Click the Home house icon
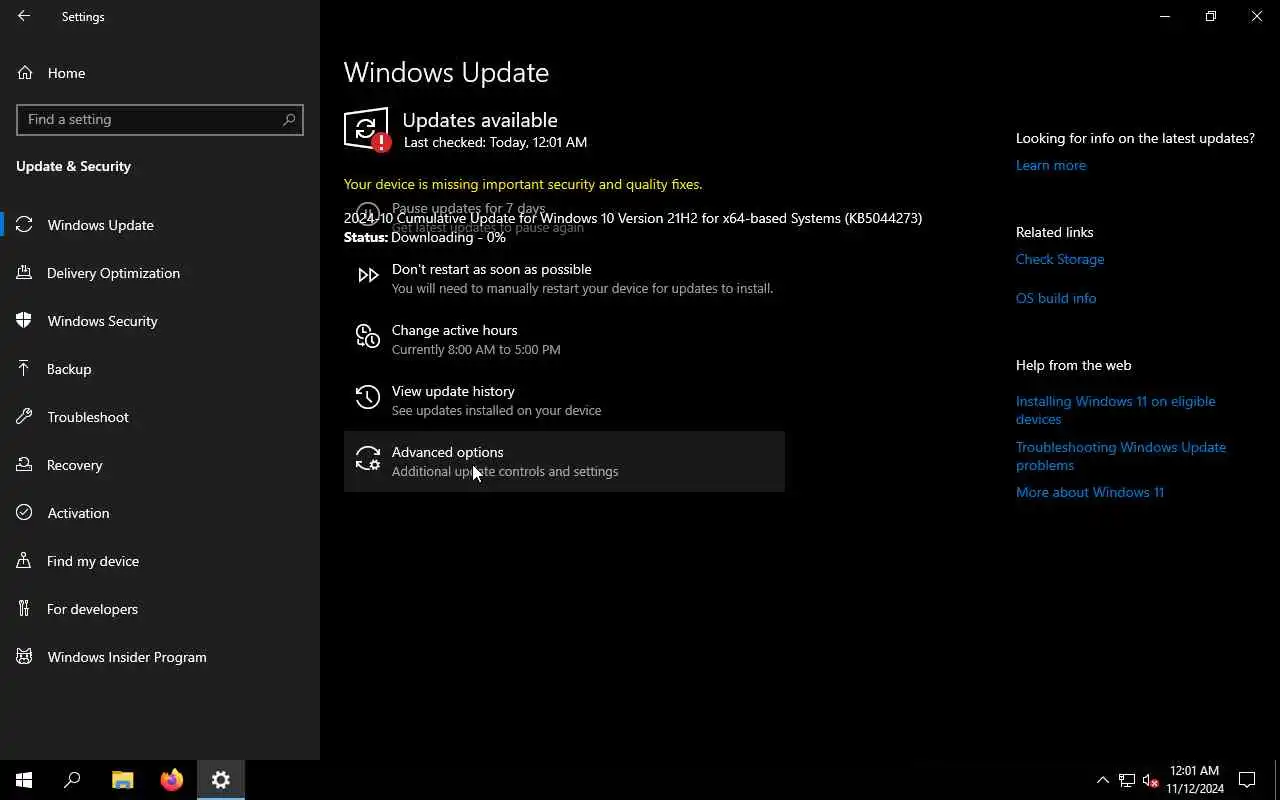 click(x=25, y=73)
